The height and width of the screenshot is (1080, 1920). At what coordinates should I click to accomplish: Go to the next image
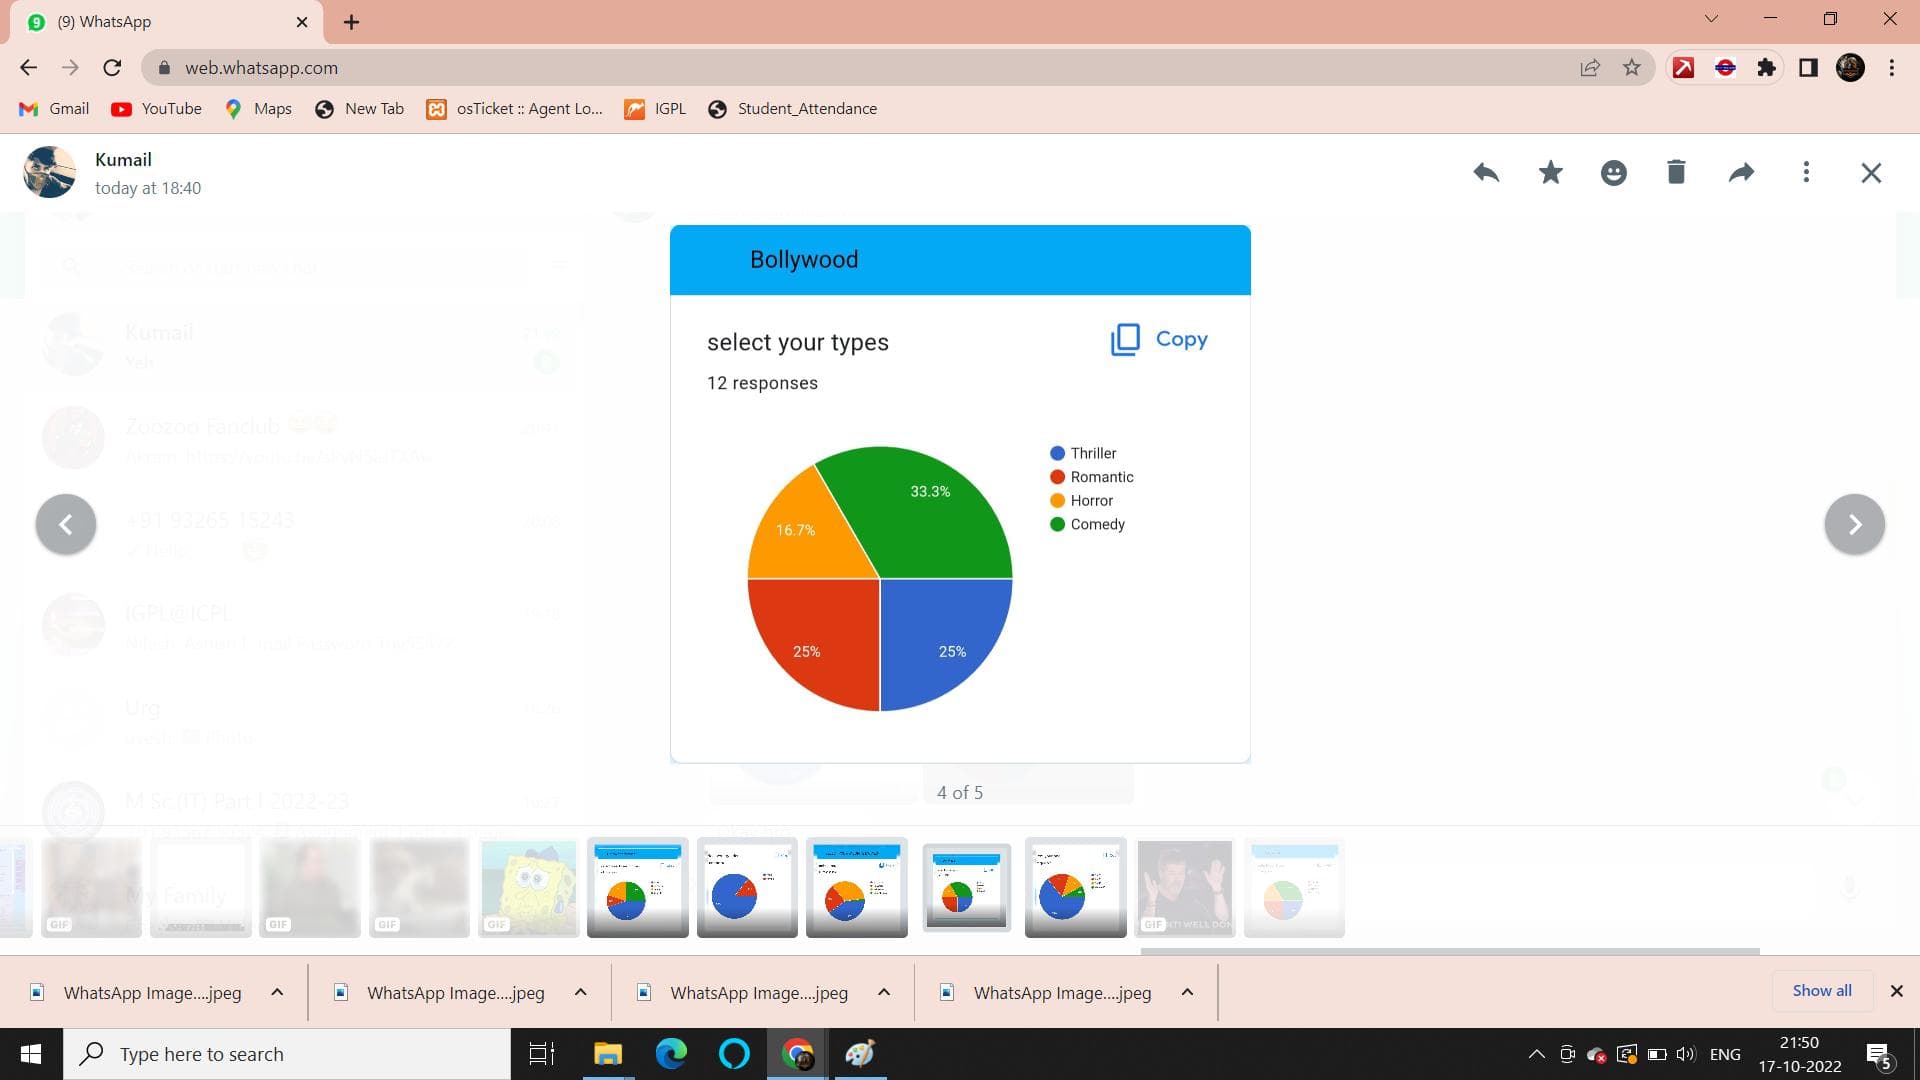[1854, 524]
